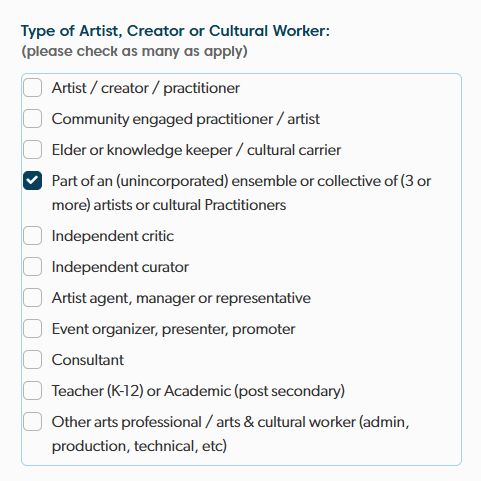This screenshot has width=481, height=481.
Task: Check Other arts professional checkbox
Action: click(x=32, y=422)
